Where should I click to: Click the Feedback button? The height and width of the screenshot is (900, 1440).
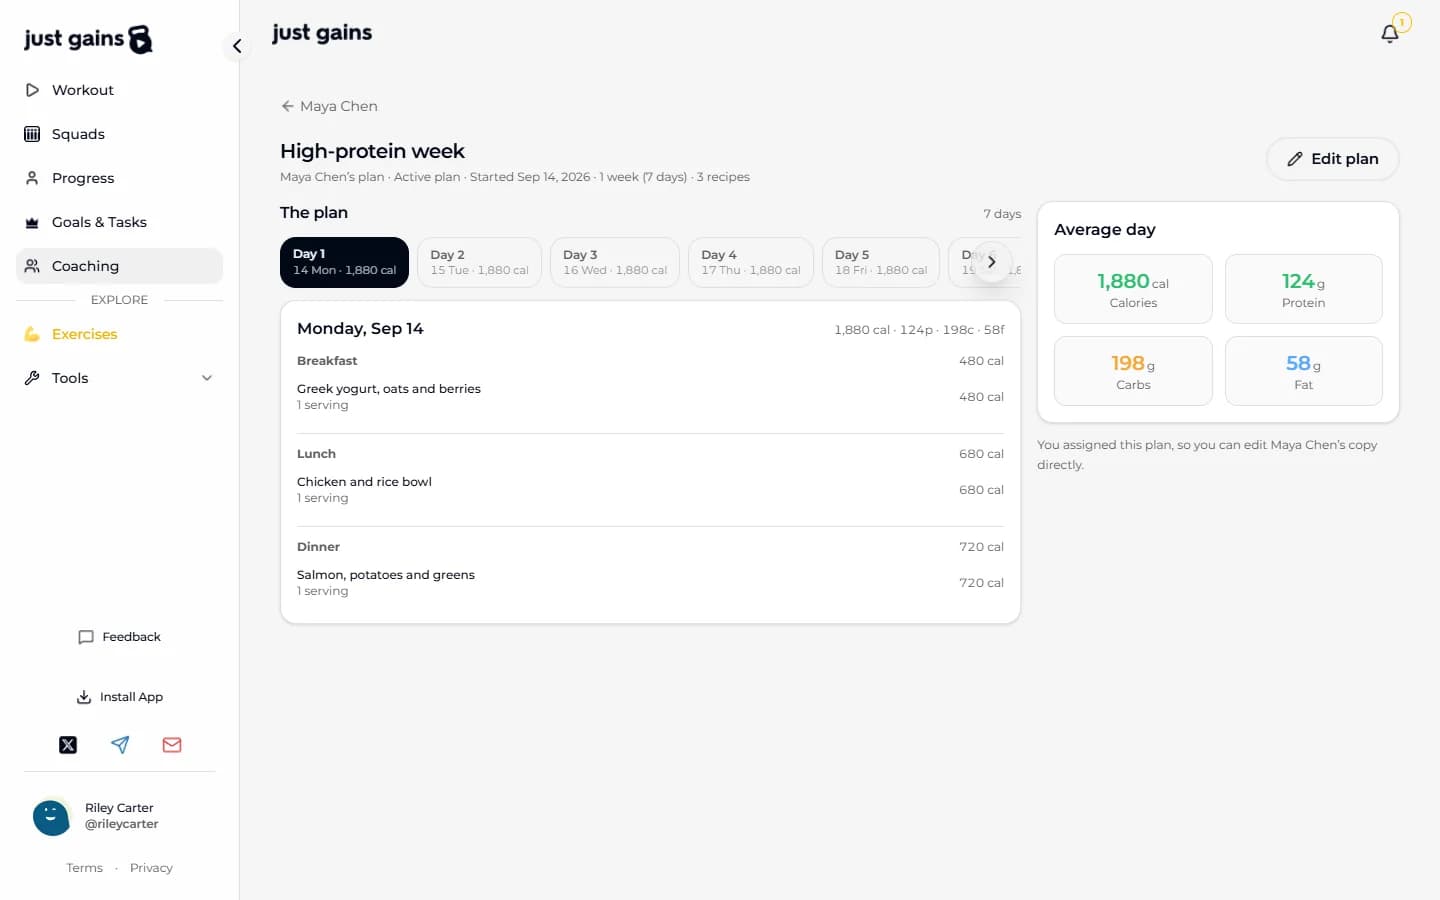119,637
